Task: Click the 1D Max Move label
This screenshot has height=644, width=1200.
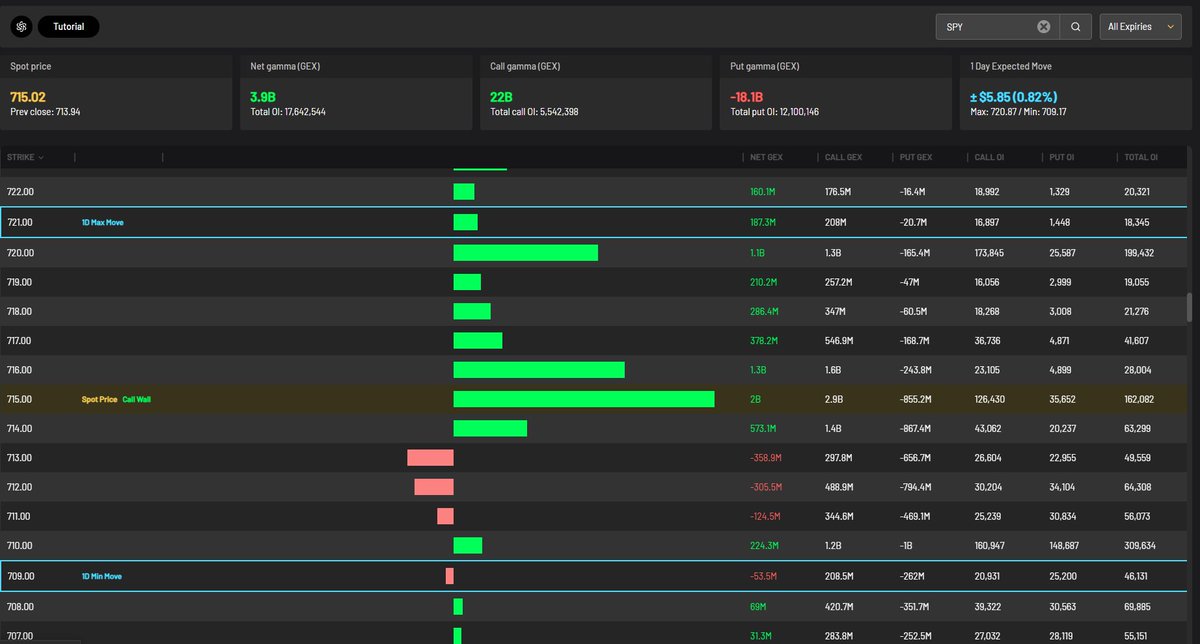Action: (x=101, y=222)
